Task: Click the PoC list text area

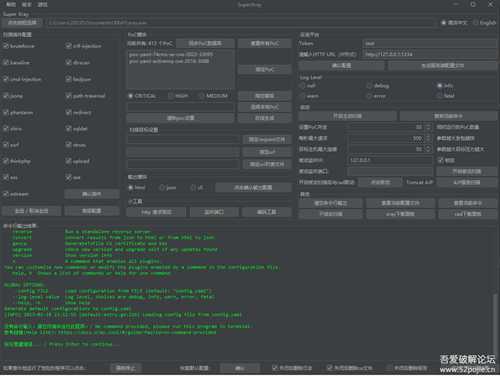Action: (x=181, y=69)
